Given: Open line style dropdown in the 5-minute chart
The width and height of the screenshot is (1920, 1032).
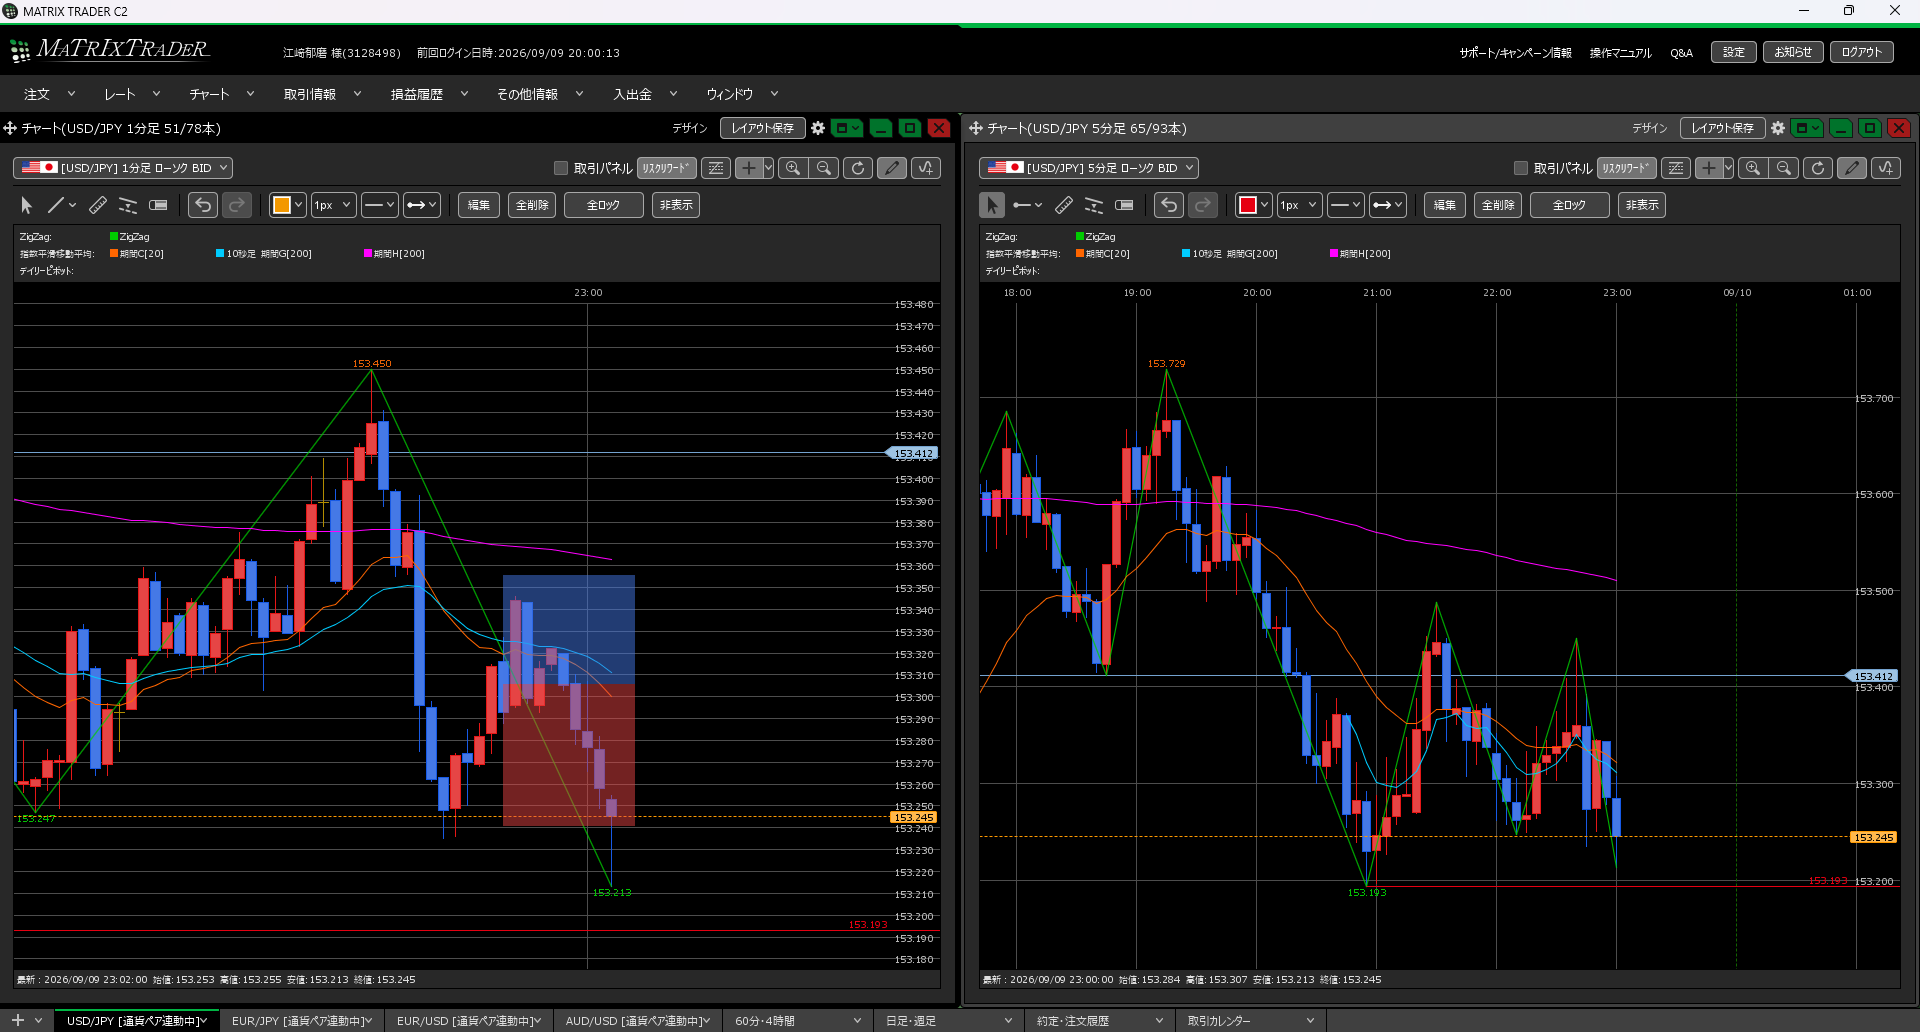Looking at the screenshot, I should point(1346,205).
